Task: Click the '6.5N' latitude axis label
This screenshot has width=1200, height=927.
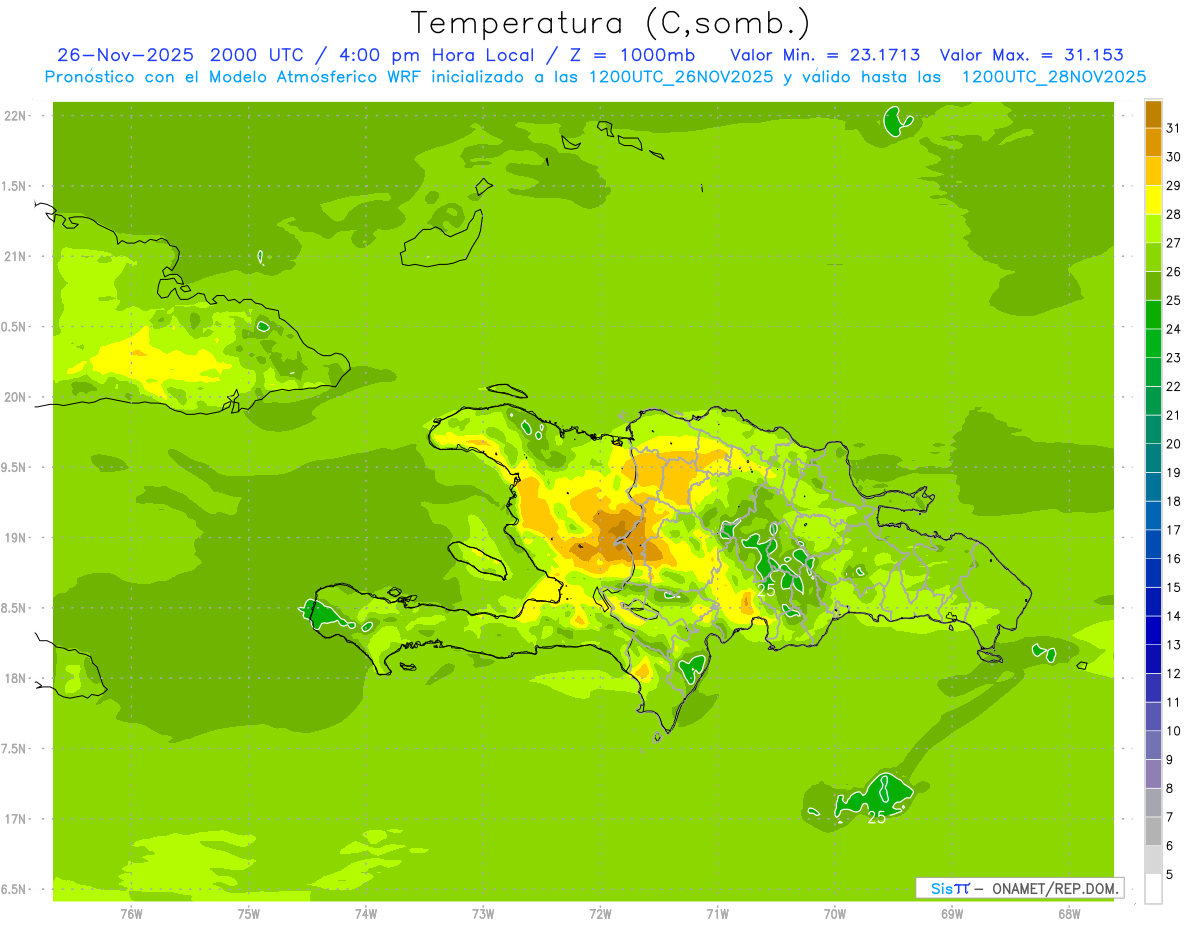Action: point(15,889)
